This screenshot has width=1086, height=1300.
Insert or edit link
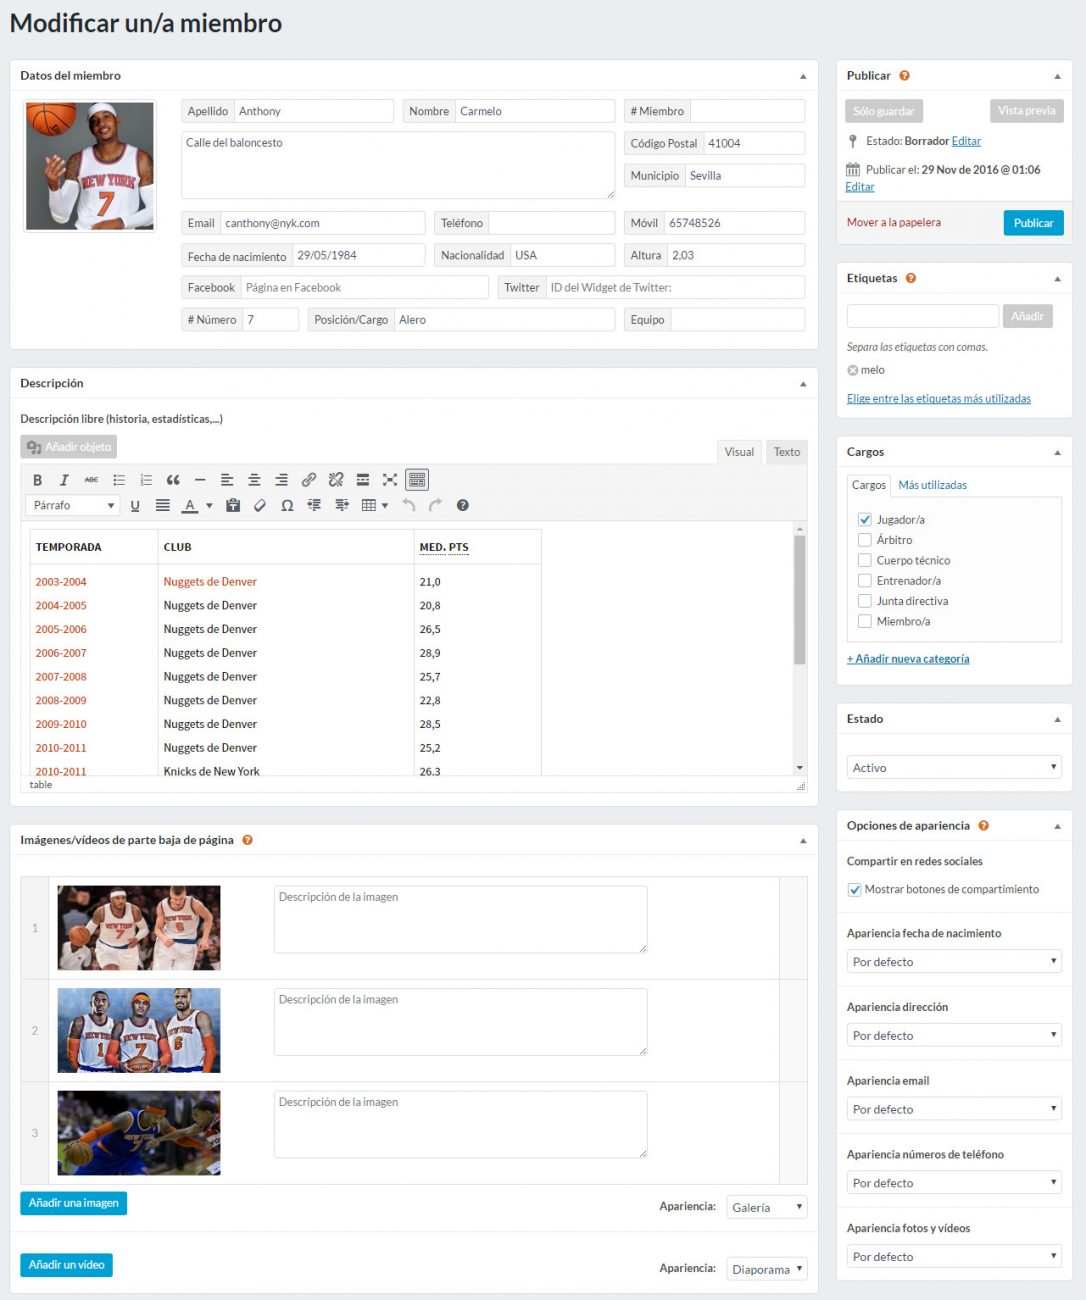[309, 480]
